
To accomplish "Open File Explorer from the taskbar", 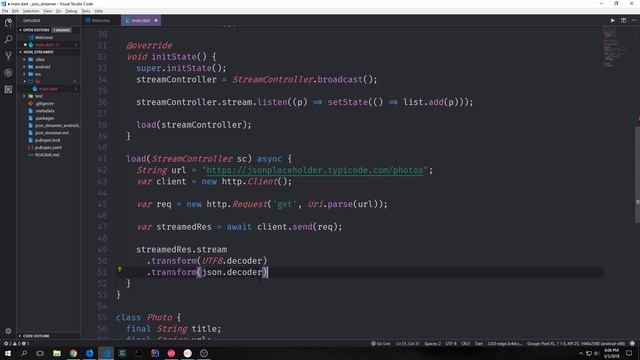I will 57,353.
